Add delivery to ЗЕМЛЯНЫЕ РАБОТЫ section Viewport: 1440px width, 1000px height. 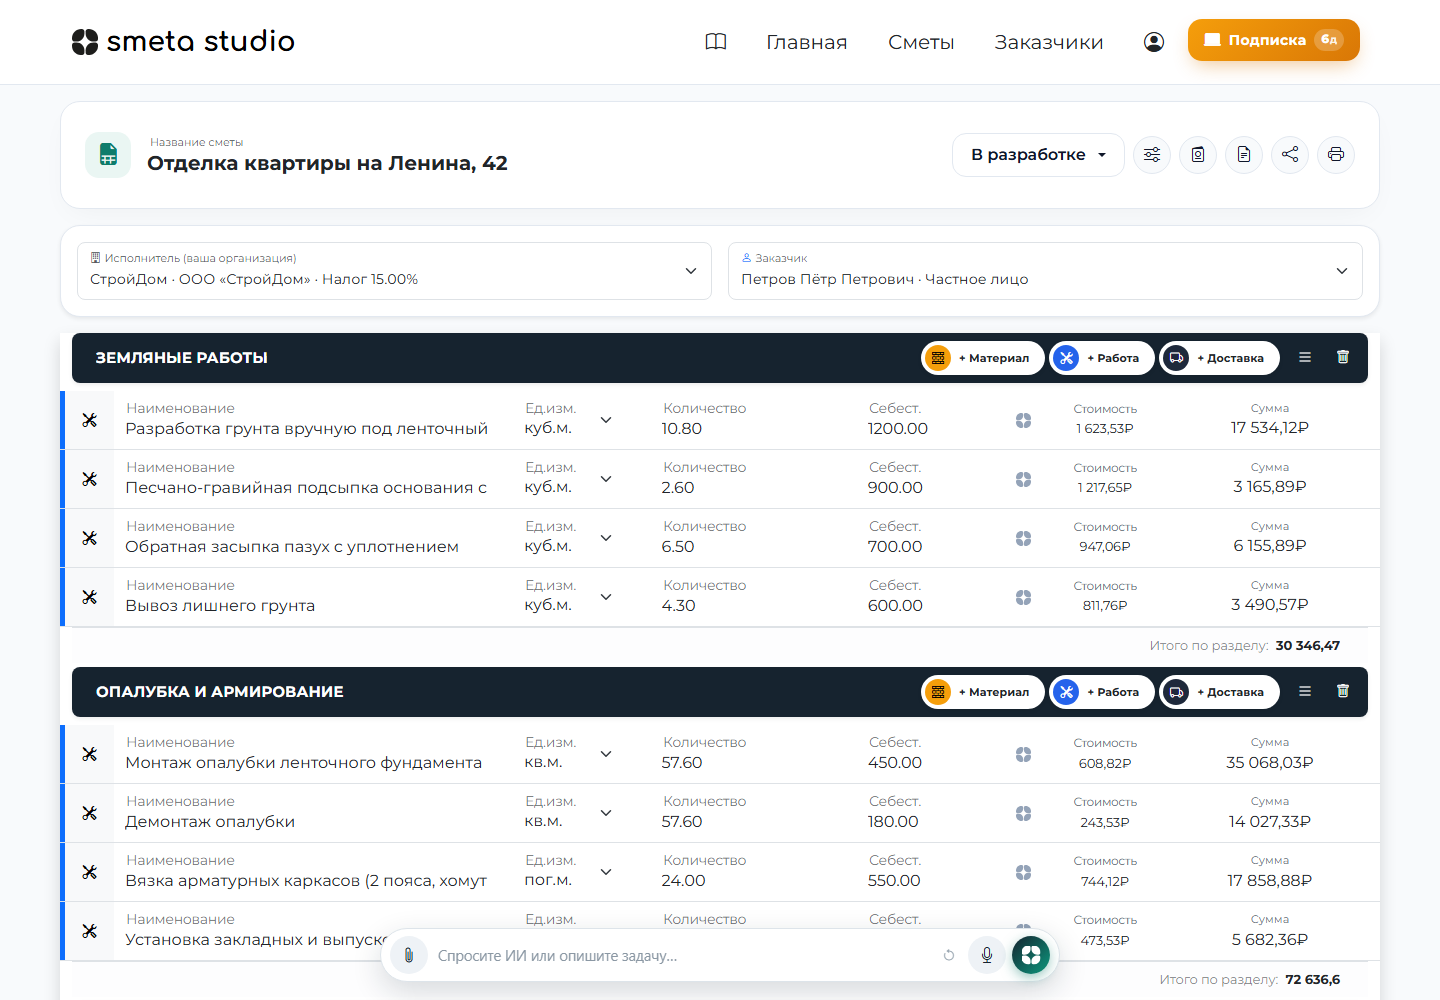(1220, 358)
